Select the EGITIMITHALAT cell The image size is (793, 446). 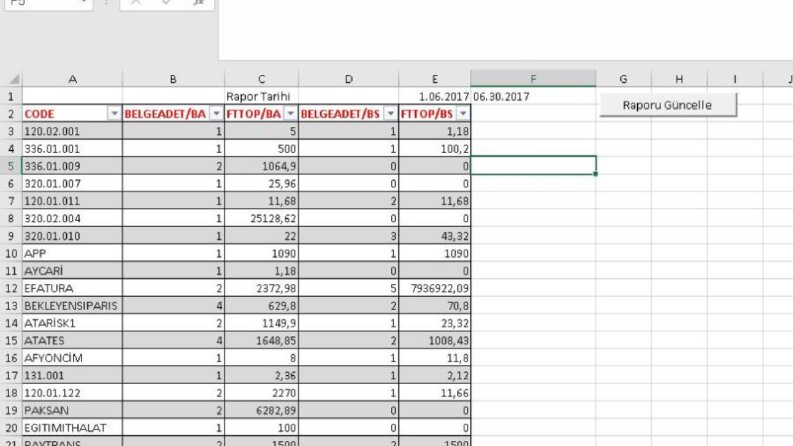click(72, 428)
